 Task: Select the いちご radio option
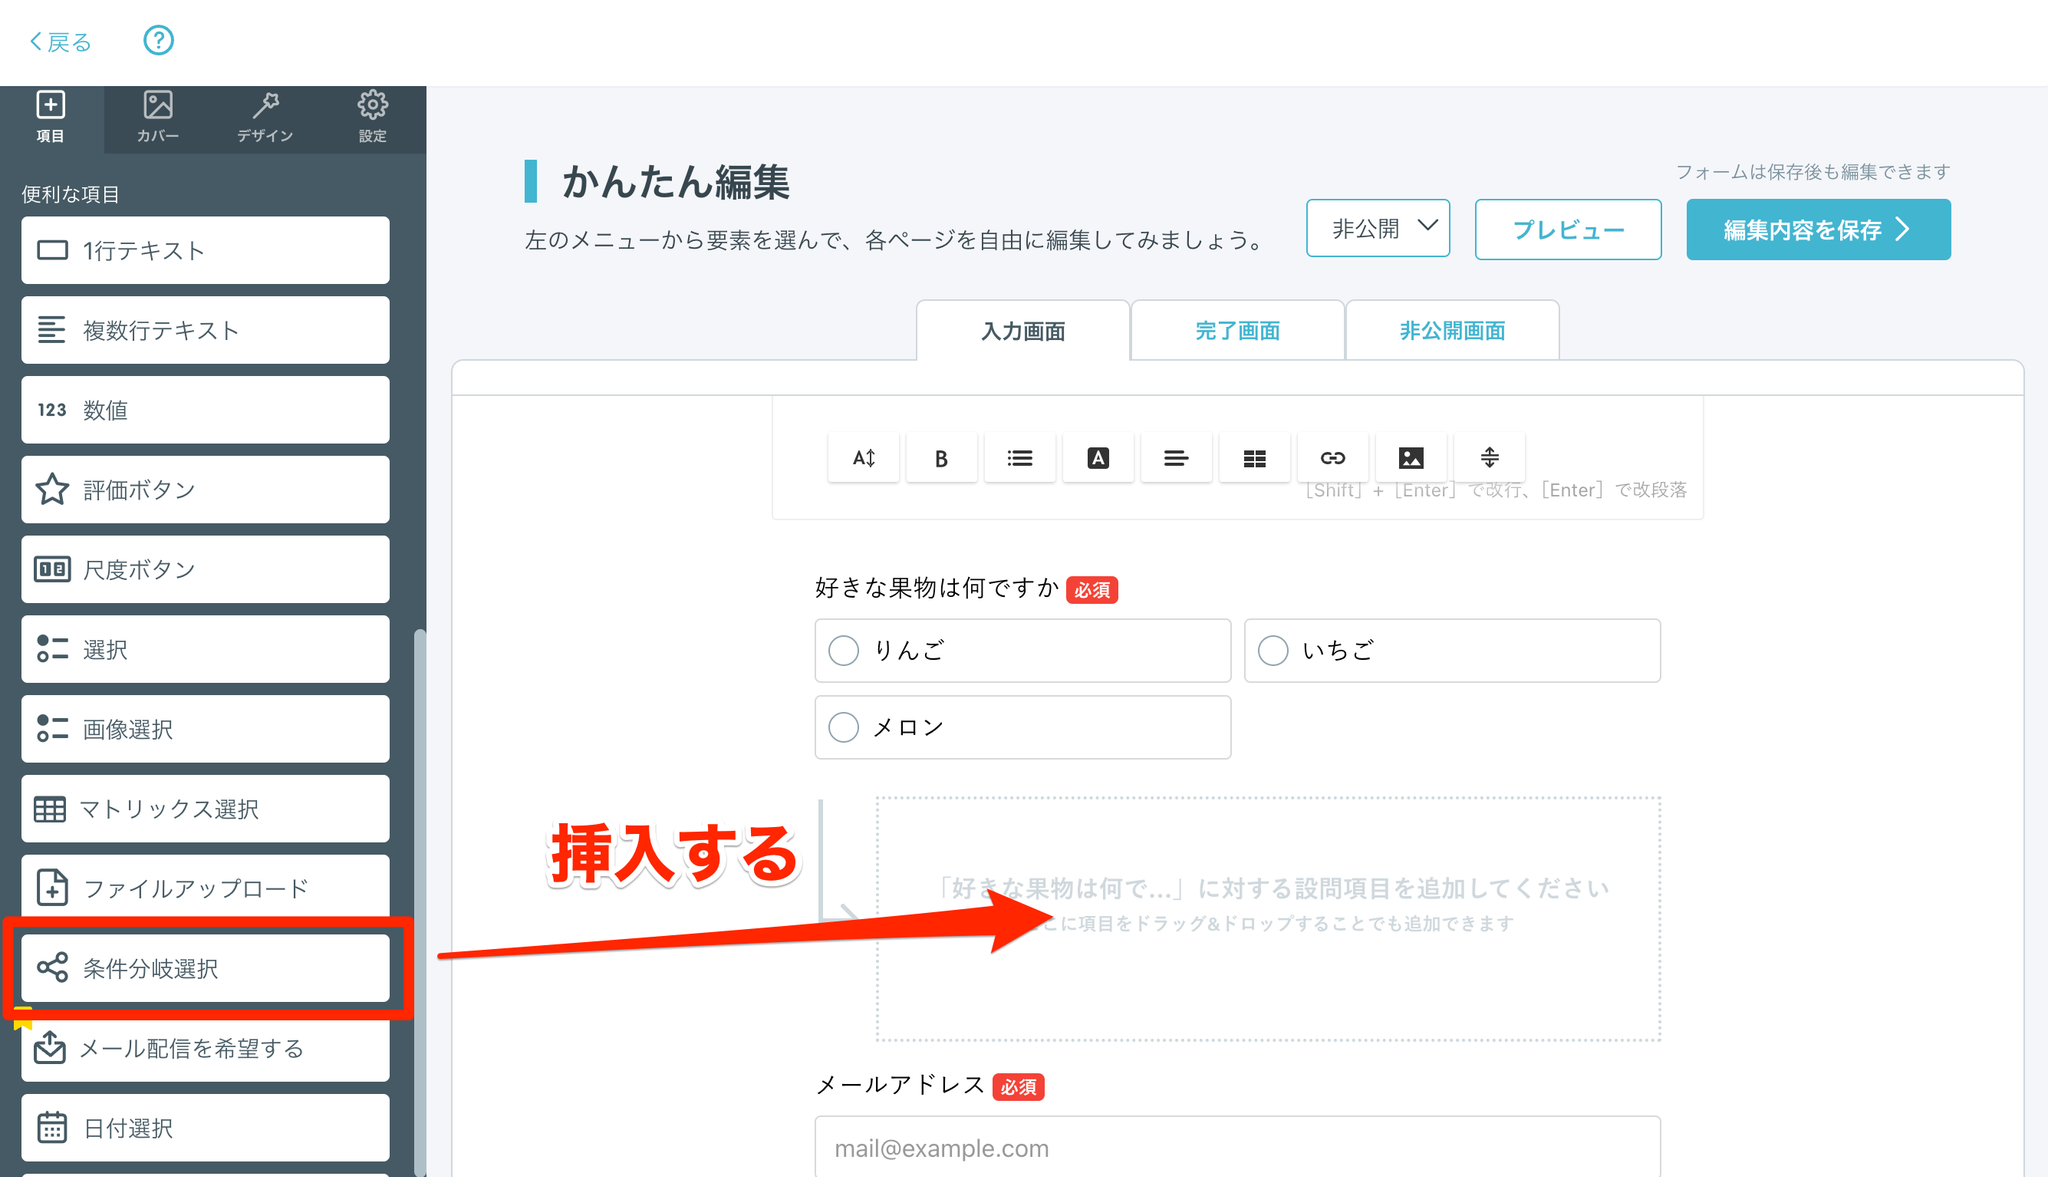tap(1273, 651)
